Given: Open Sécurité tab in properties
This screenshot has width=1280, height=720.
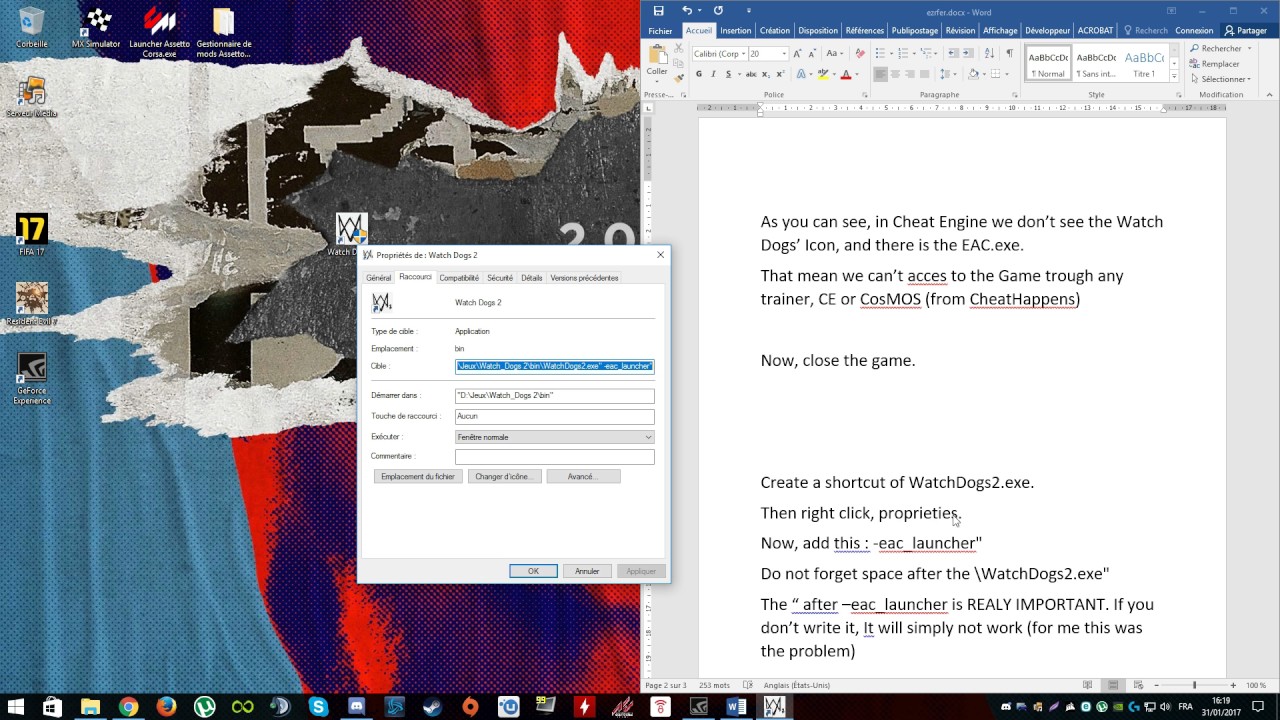Looking at the screenshot, I should (x=500, y=278).
